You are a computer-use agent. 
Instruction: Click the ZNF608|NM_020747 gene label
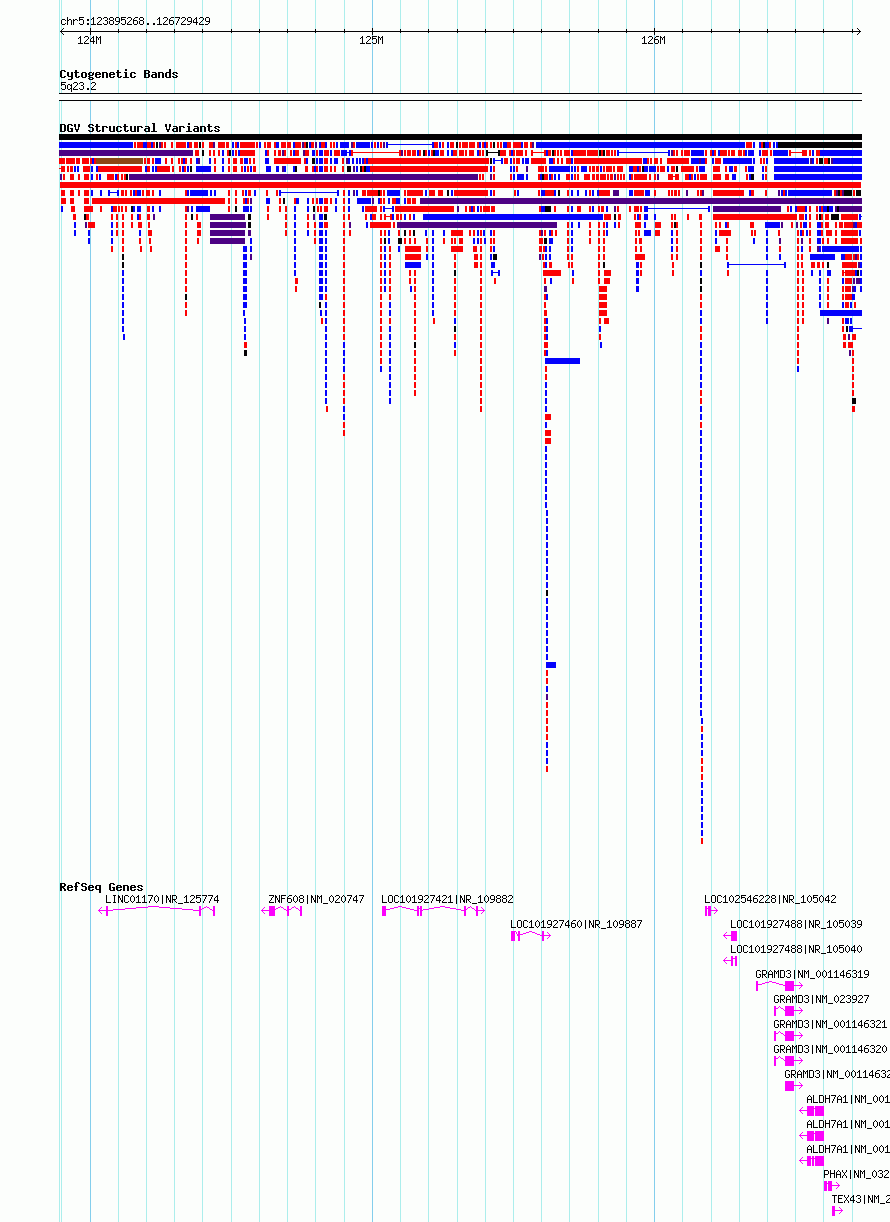[x=316, y=899]
